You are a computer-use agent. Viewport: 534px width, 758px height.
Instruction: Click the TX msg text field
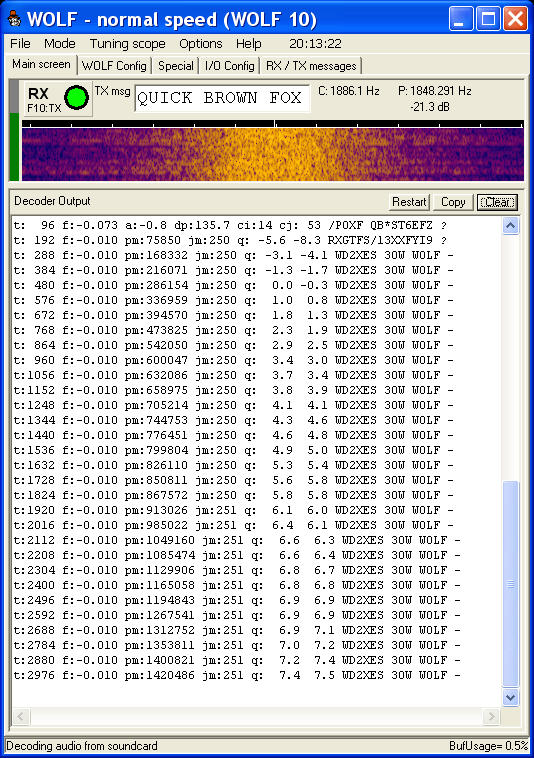coord(222,98)
